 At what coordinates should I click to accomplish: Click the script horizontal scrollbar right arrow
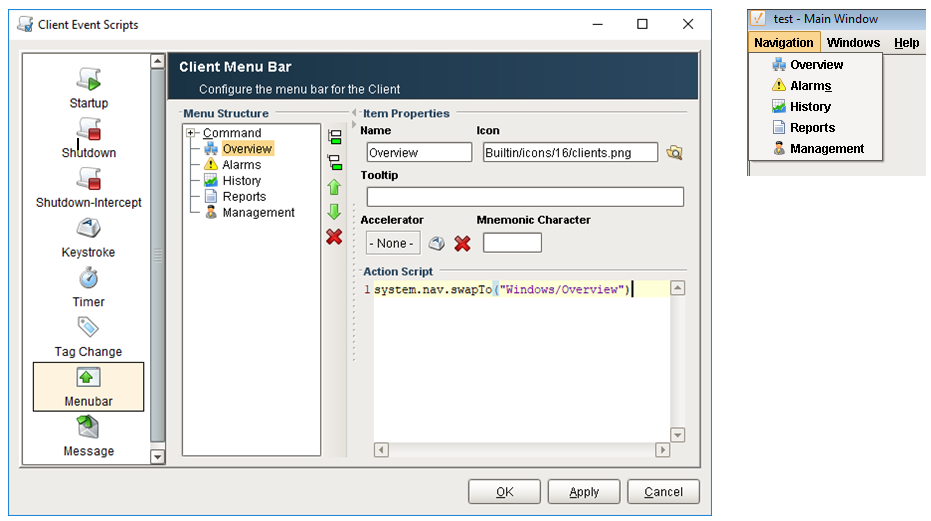663,450
